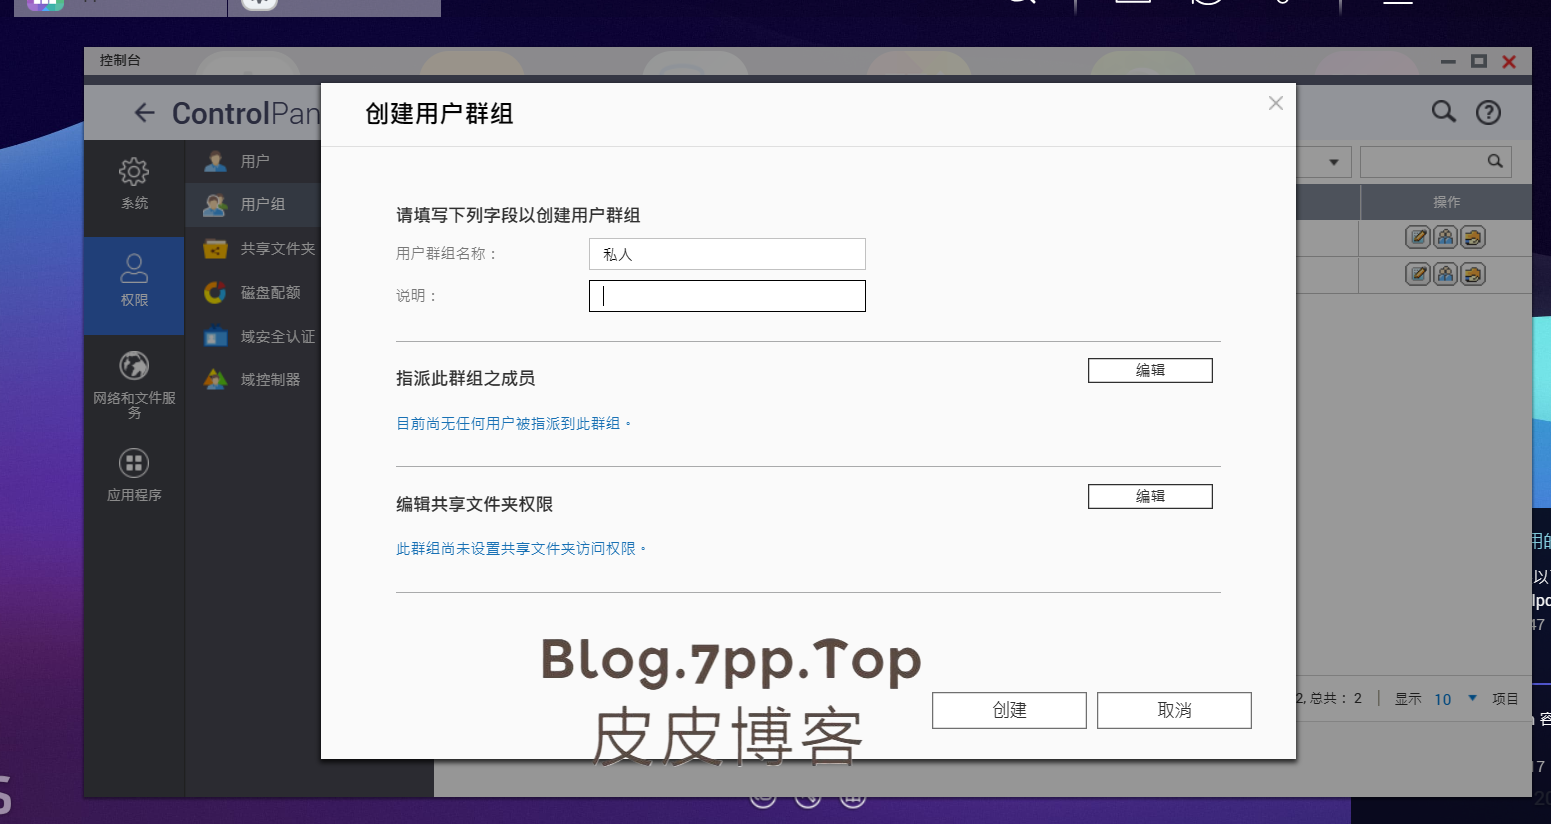Image resolution: width=1551 pixels, height=824 pixels.
Task: Click the 操作 column header
Action: tap(1446, 202)
